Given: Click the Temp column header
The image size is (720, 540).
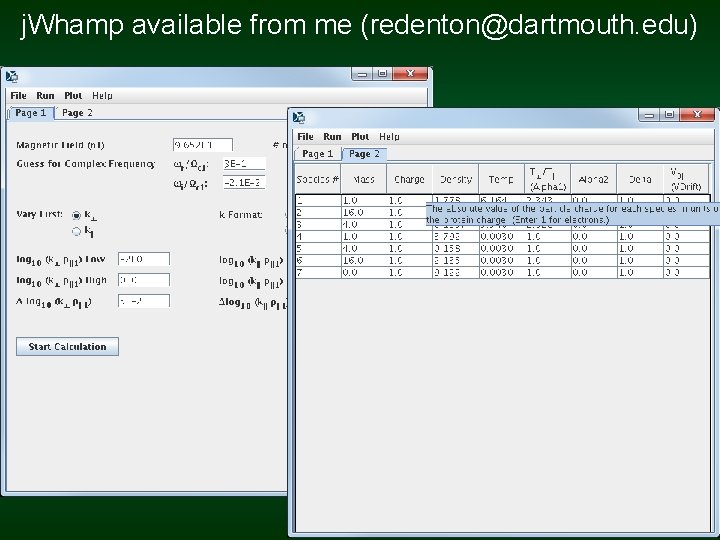Looking at the screenshot, I should [x=501, y=179].
